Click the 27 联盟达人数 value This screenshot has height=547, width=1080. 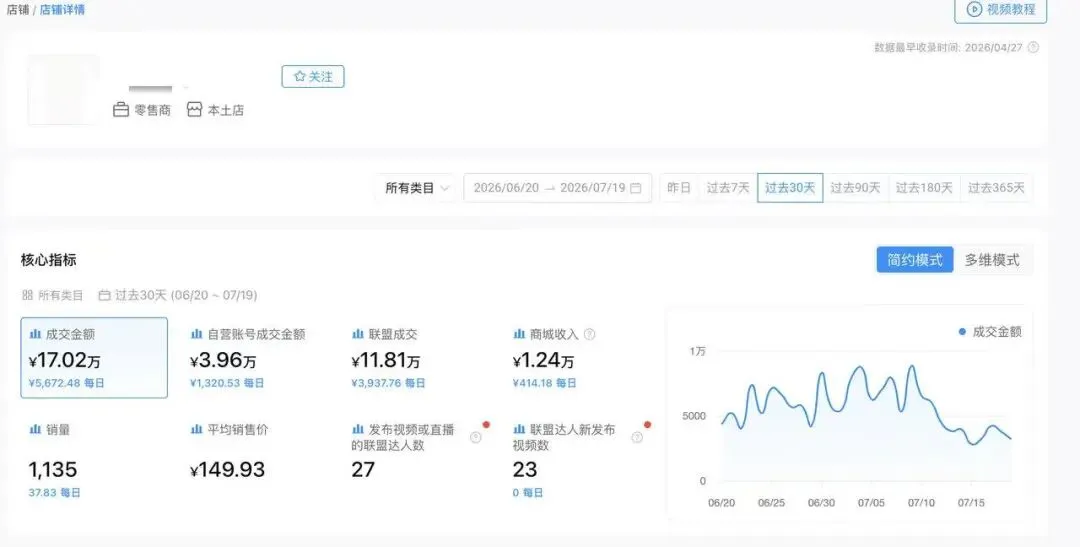pos(363,470)
